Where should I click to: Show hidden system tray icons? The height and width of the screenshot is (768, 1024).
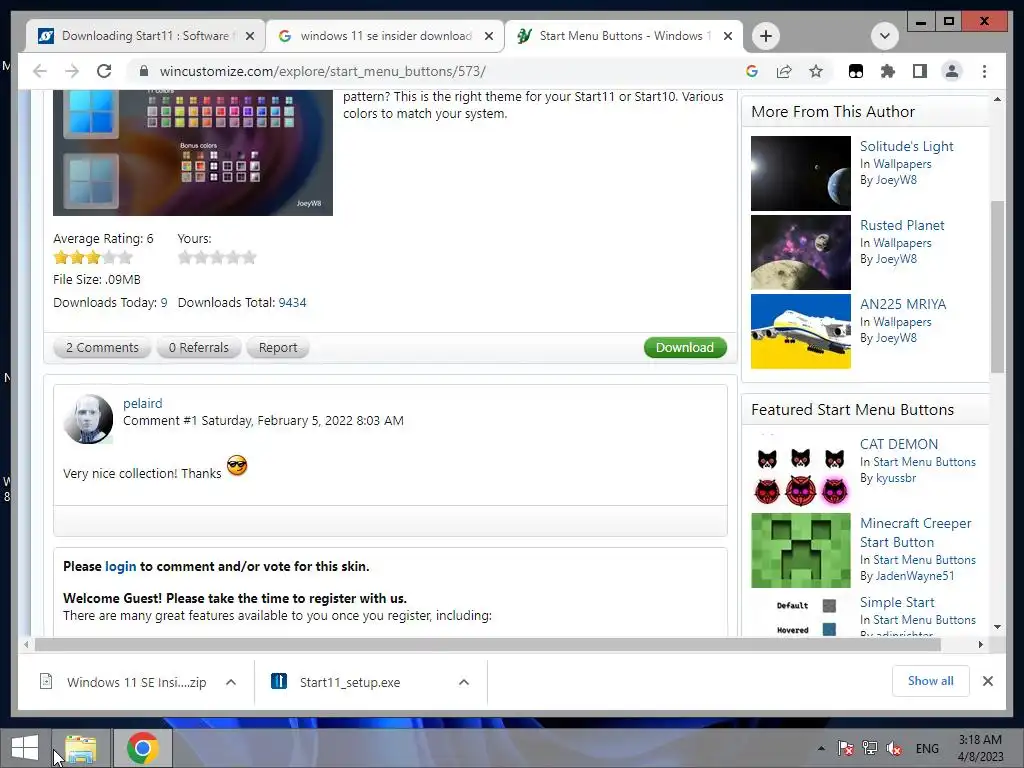coord(821,748)
